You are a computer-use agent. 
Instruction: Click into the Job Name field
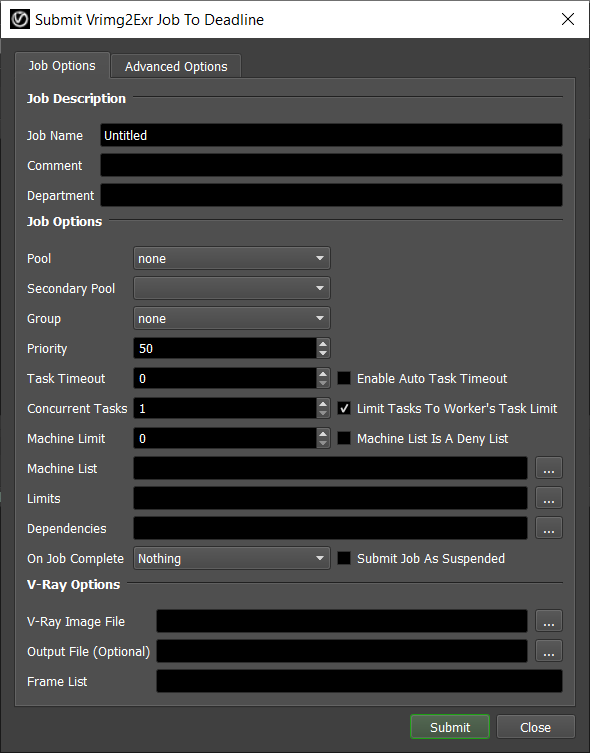point(331,135)
